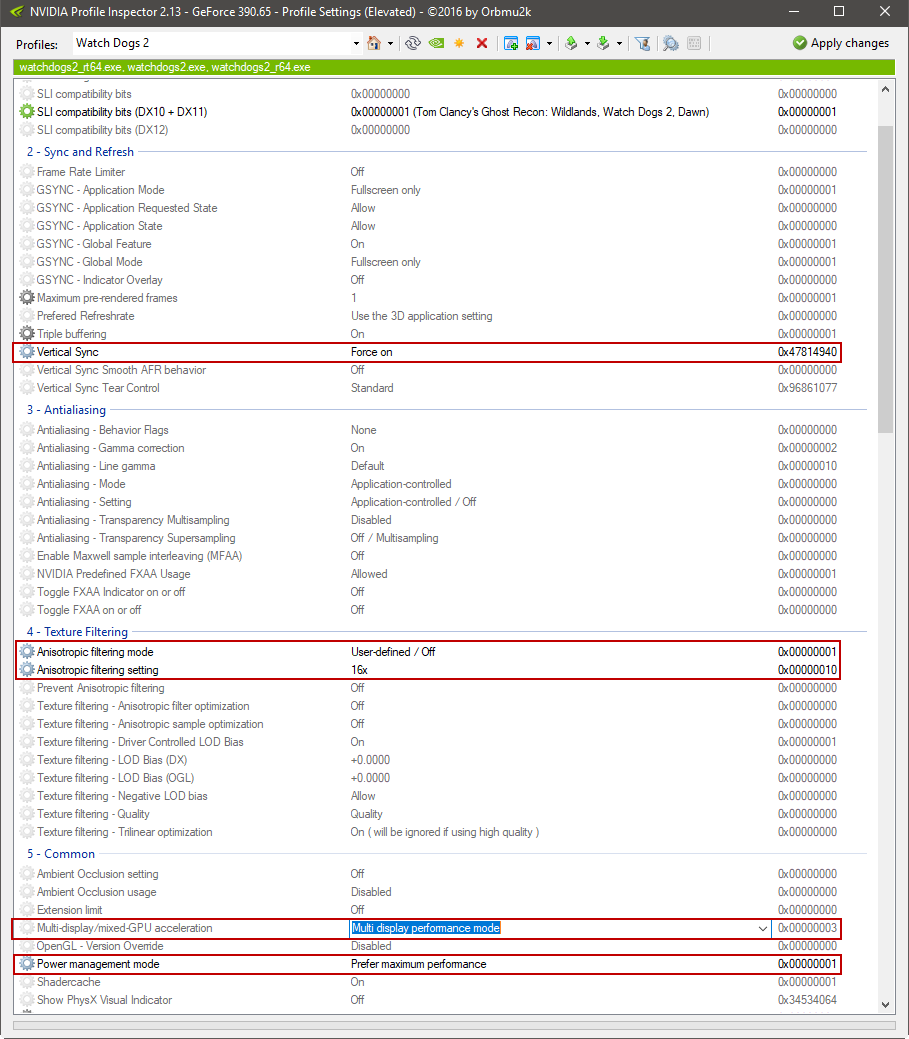Screen dimensions: 909x1039
Task: Select 'Texture filtering - LOD Bias (DX)' row
Action: click(427, 760)
